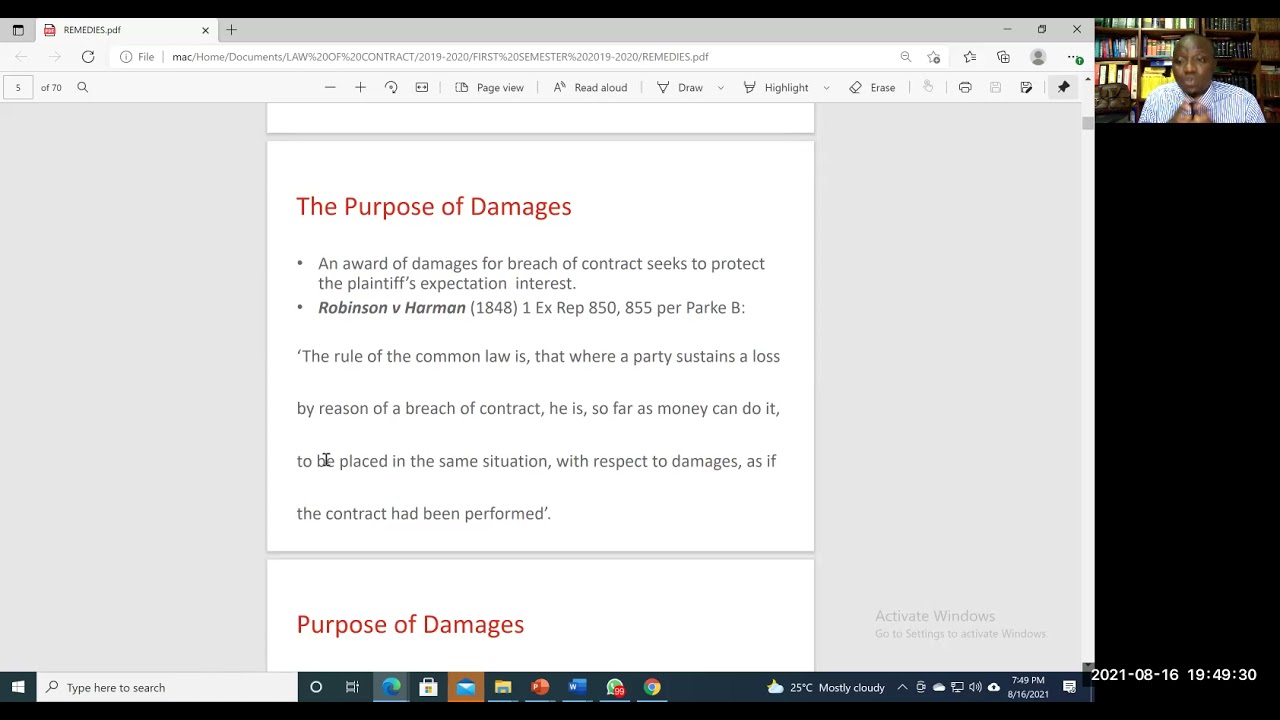Image resolution: width=1280 pixels, height=720 pixels.
Task: Open Microsoft Store from taskbar
Action: [x=428, y=688]
